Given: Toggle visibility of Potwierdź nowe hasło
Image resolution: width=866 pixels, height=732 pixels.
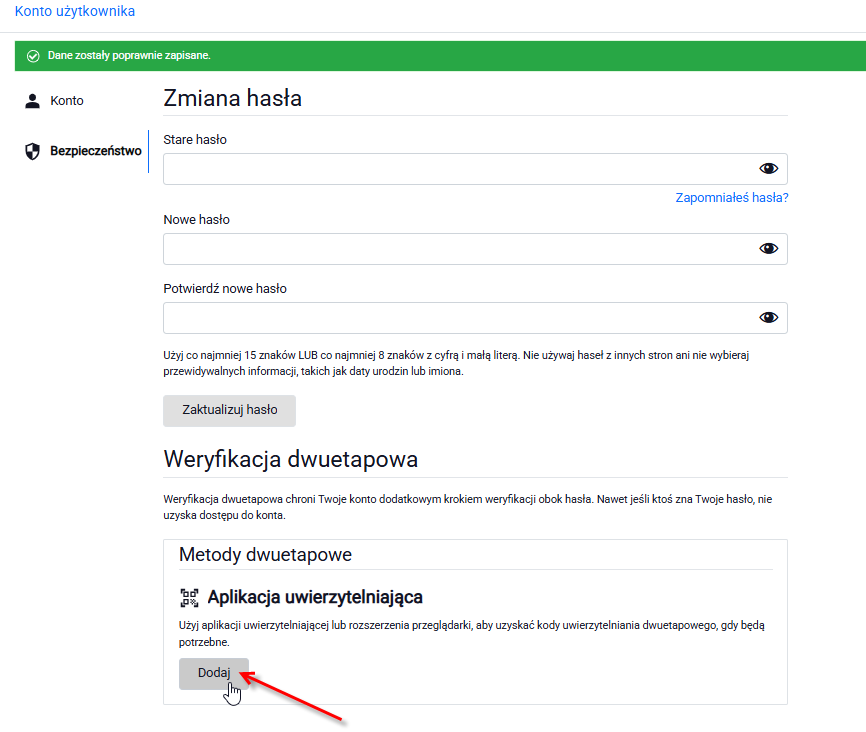Looking at the screenshot, I should (768, 317).
